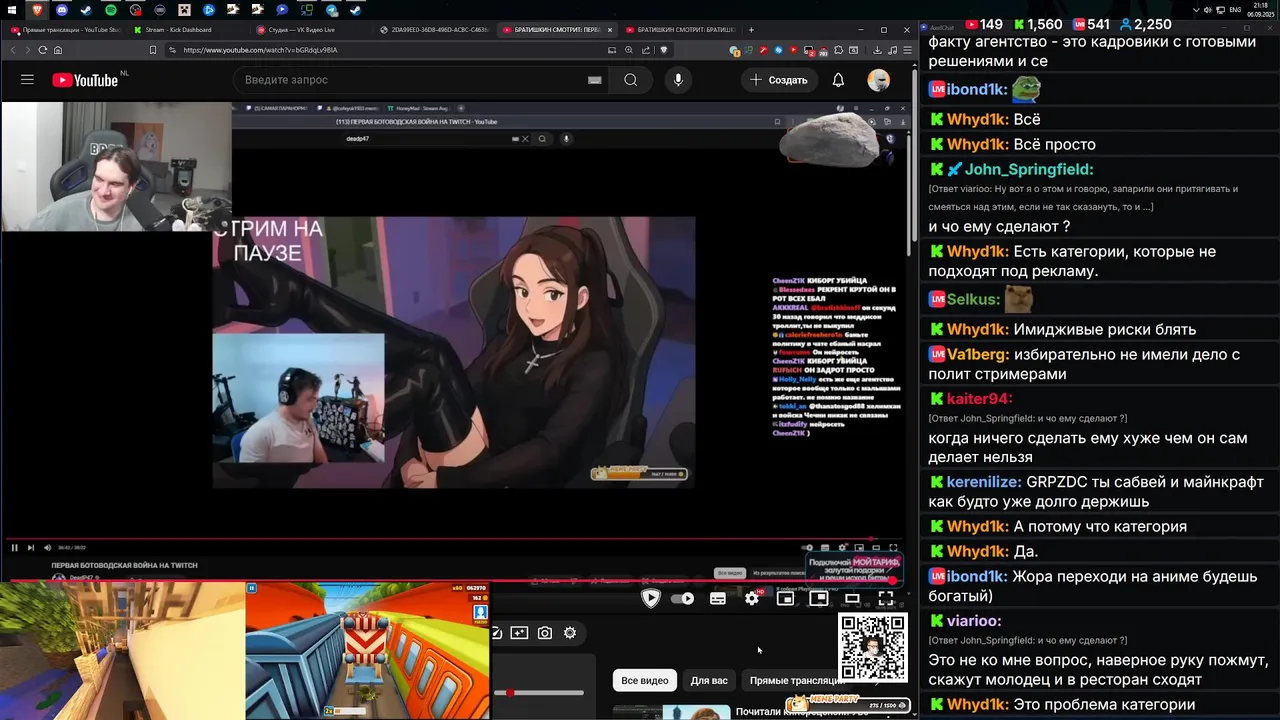Adjust the grey slider with red knob
Screen dimensions: 1280x720
pos(539,692)
